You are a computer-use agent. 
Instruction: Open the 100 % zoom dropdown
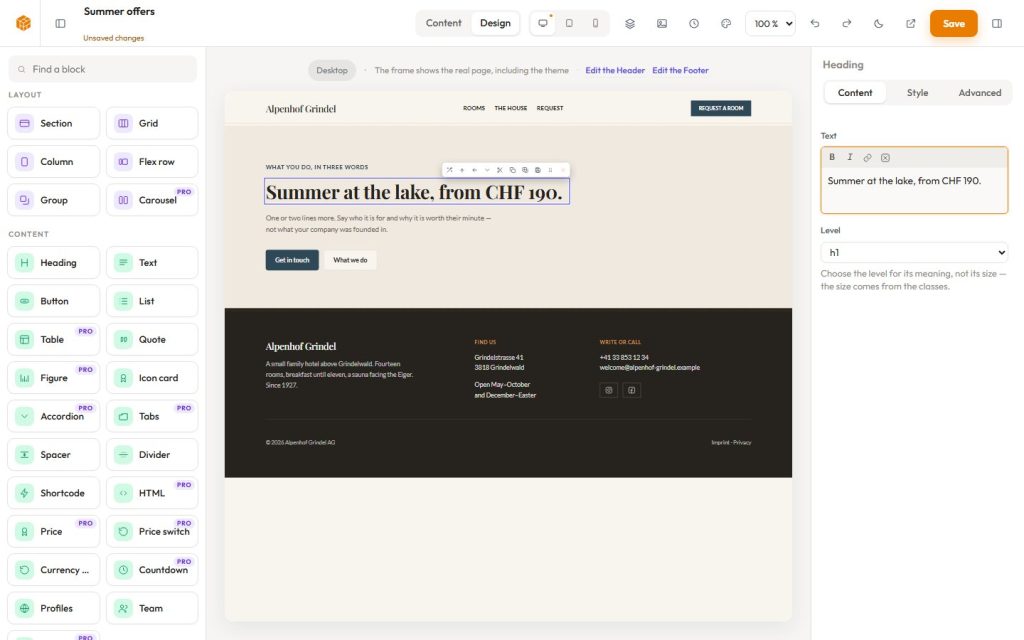[771, 24]
